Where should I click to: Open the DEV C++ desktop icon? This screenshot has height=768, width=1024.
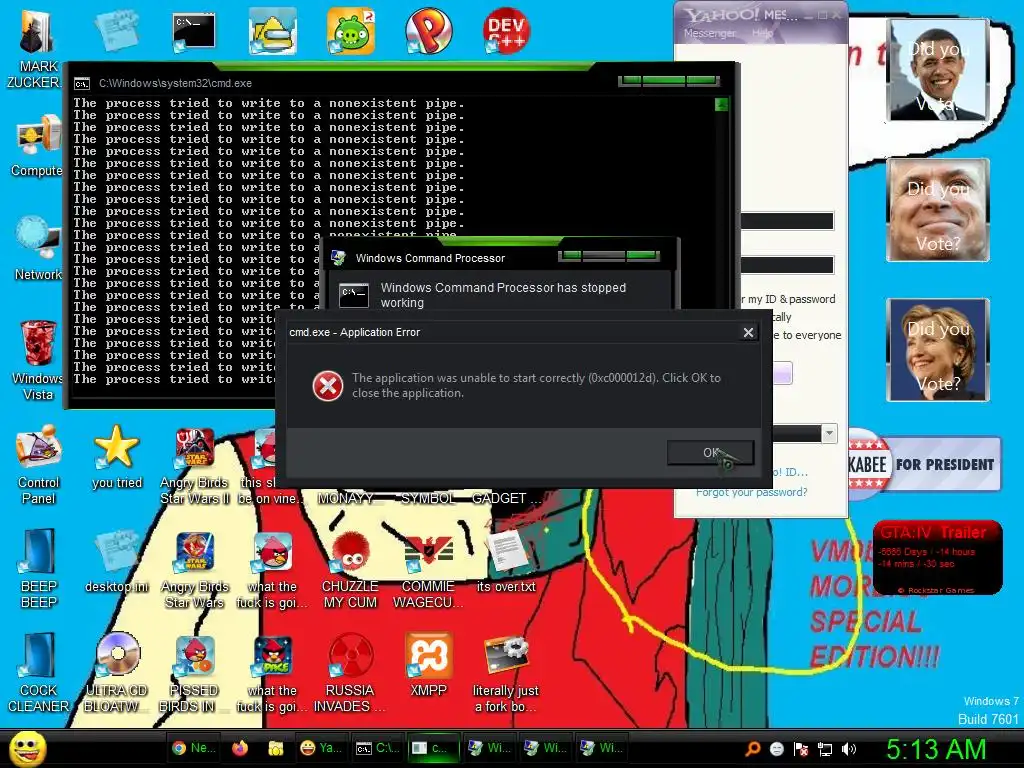pyautogui.click(x=506, y=31)
